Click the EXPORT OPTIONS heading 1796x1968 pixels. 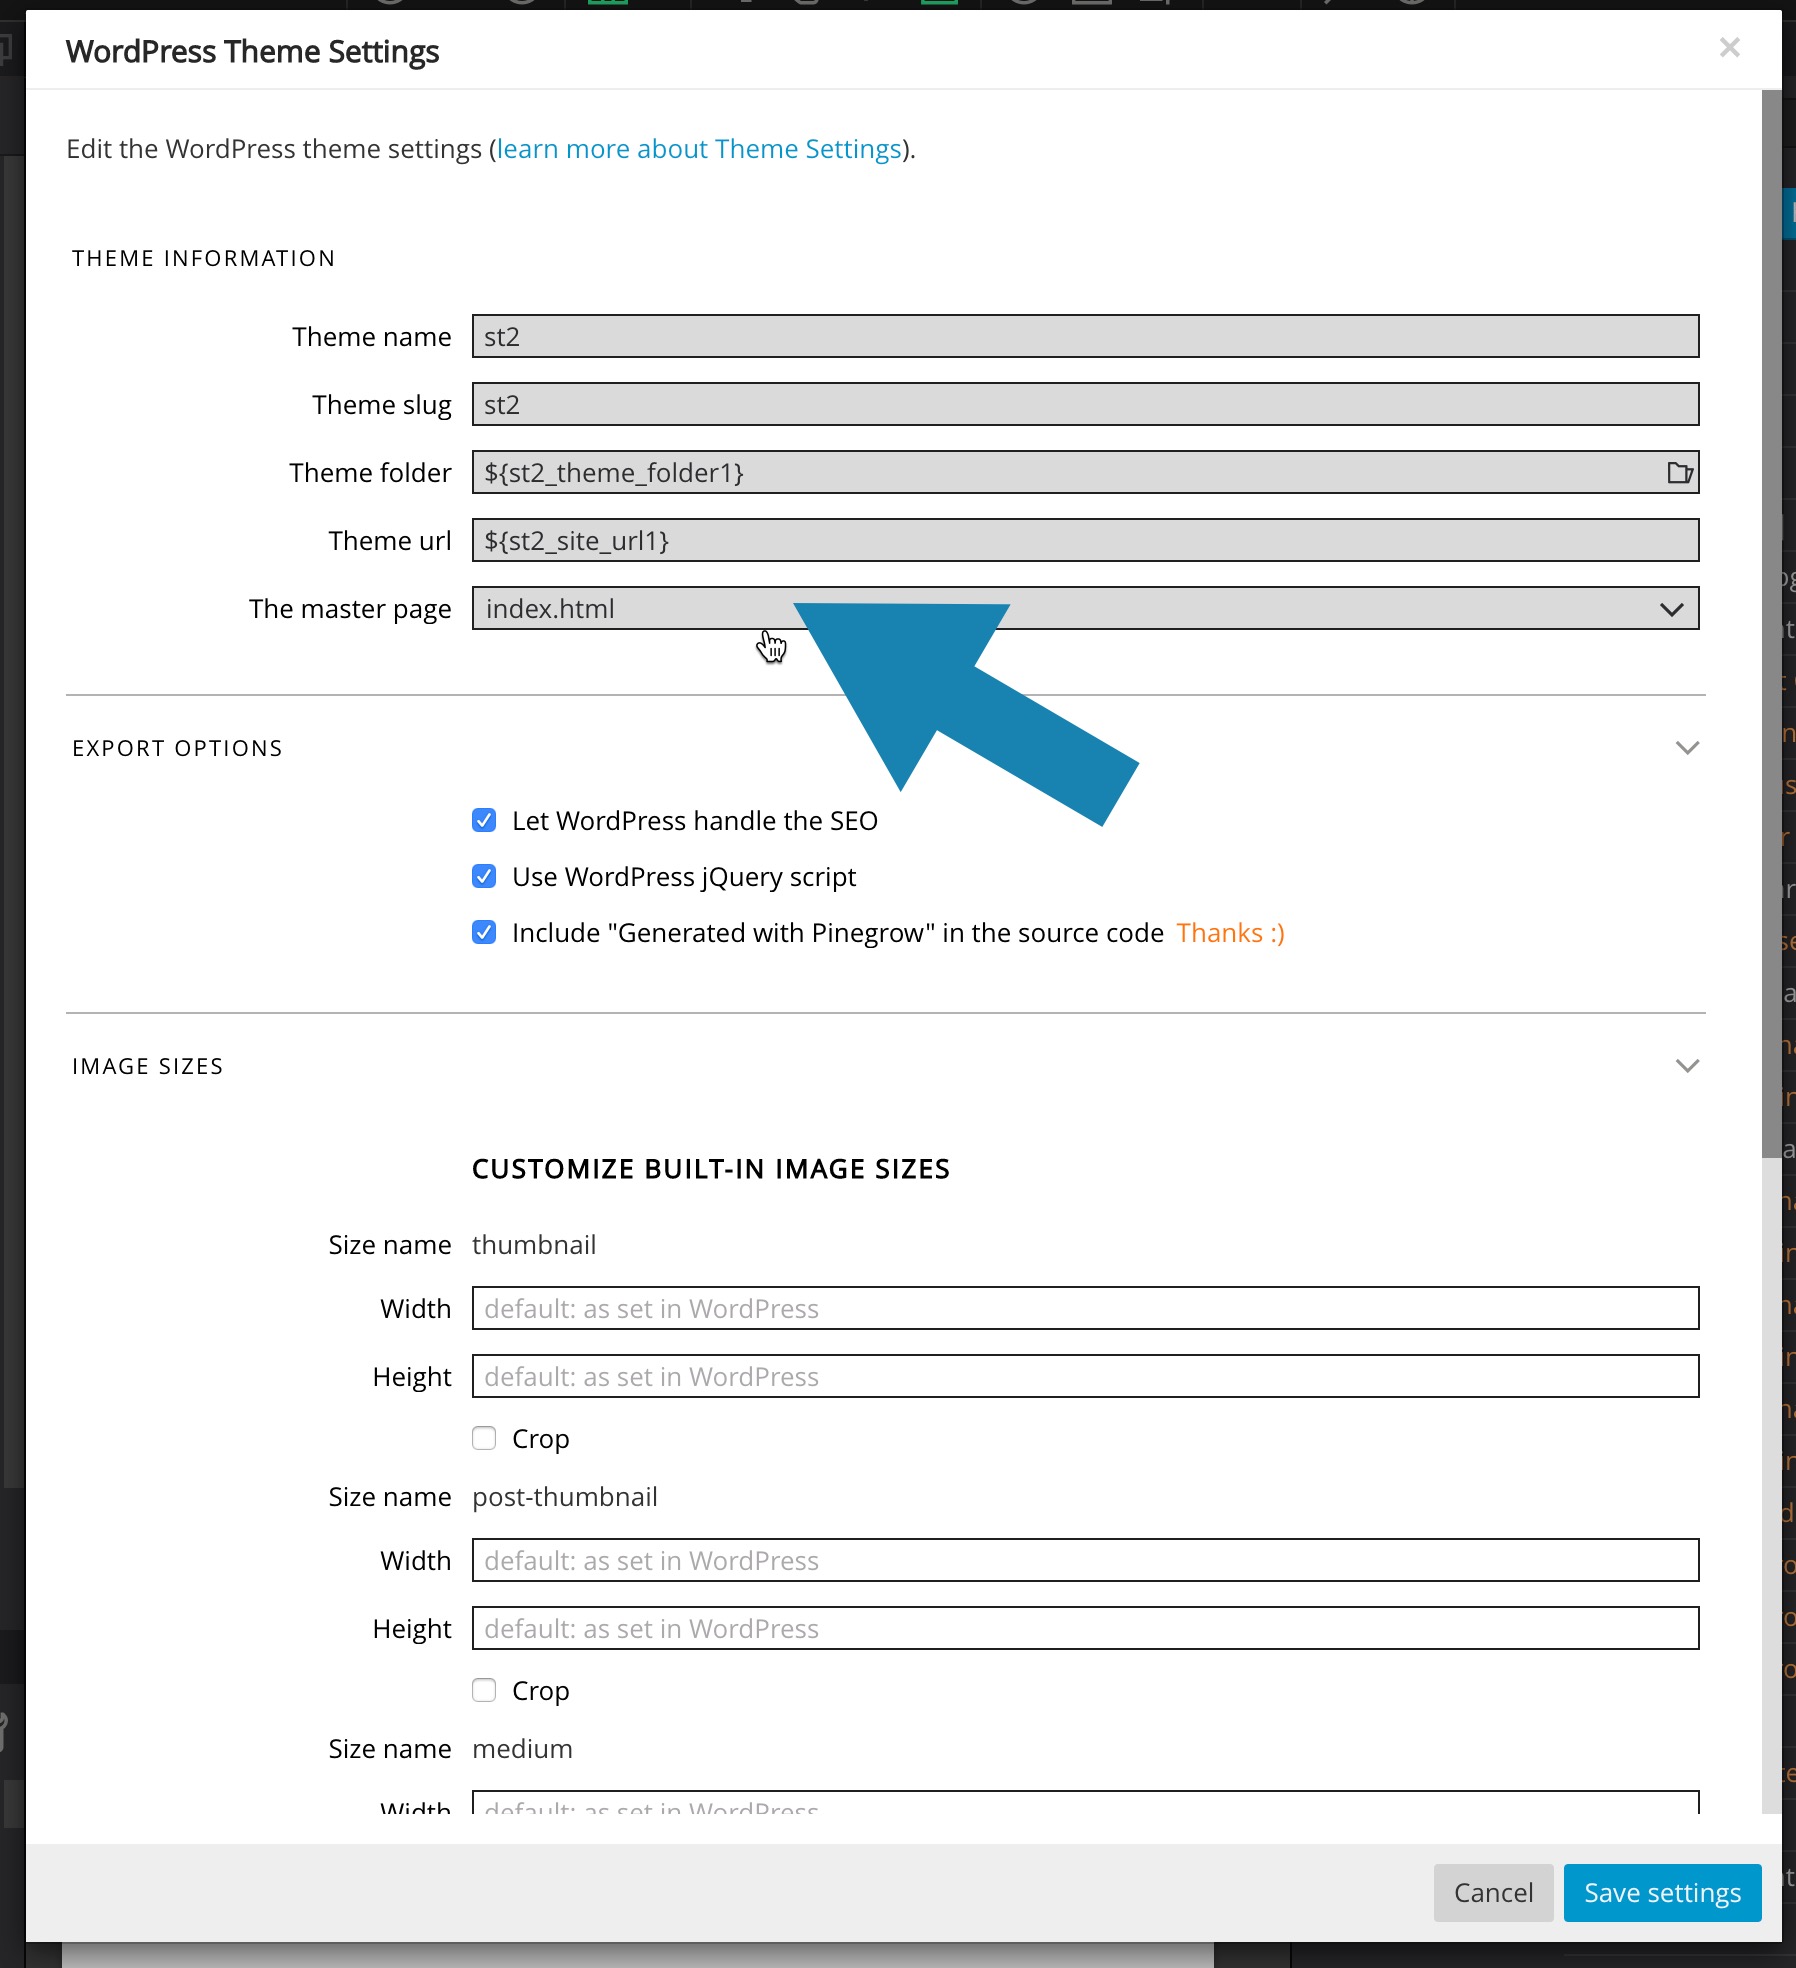pyautogui.click(x=178, y=748)
